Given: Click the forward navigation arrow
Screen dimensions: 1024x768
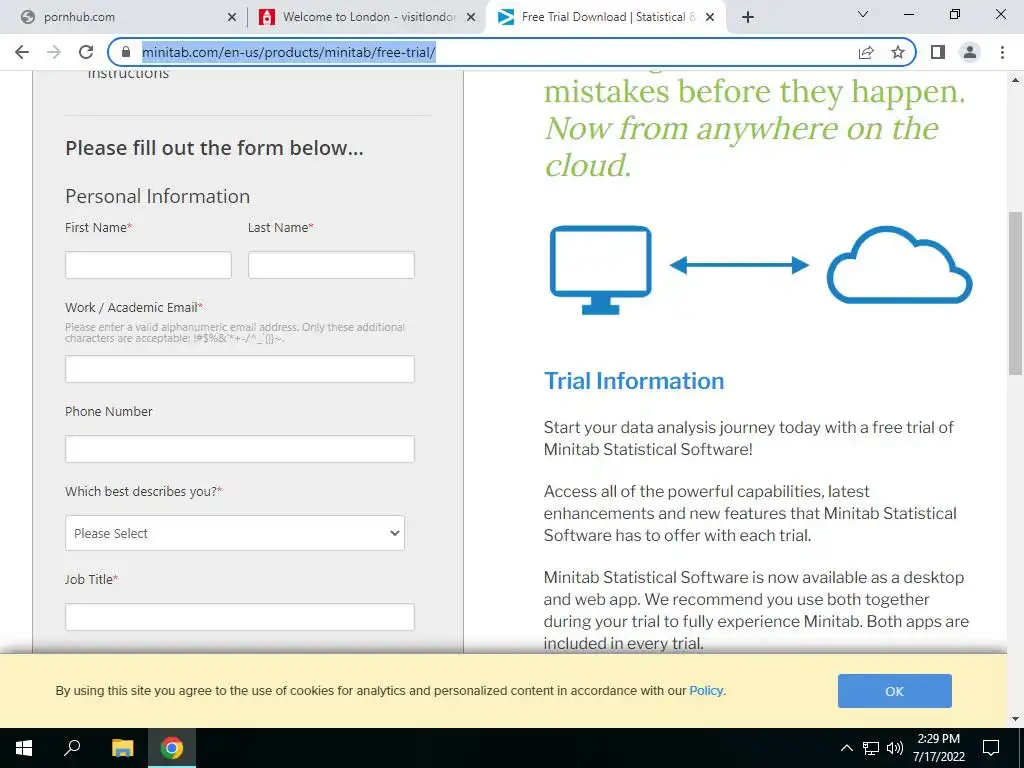Looking at the screenshot, I should coord(54,52).
